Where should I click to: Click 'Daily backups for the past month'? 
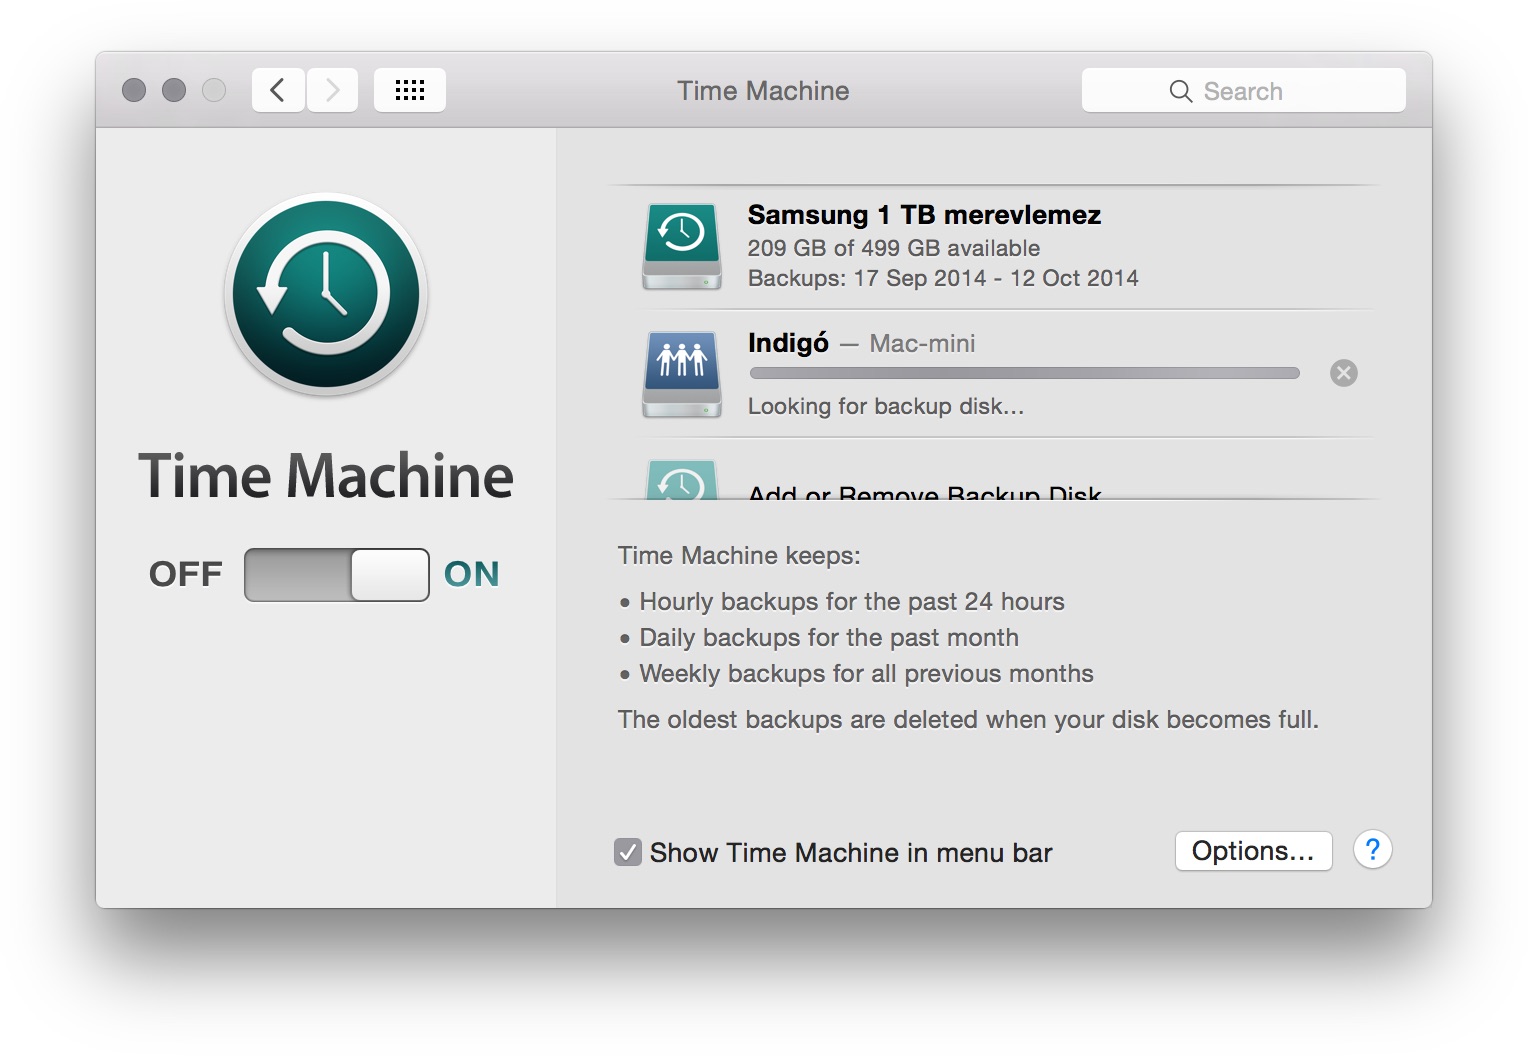click(x=829, y=637)
